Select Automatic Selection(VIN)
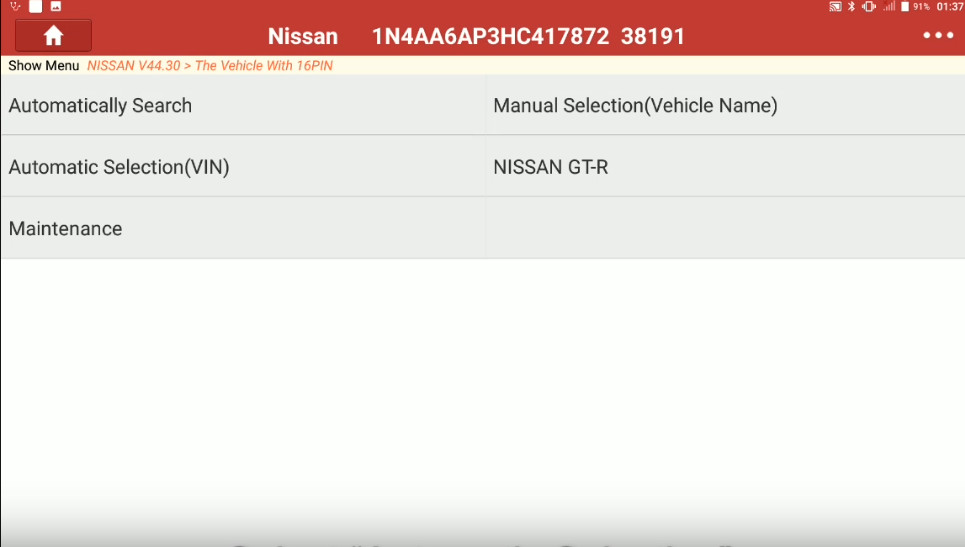Screen dimensions: 965x547 [x=243, y=167]
